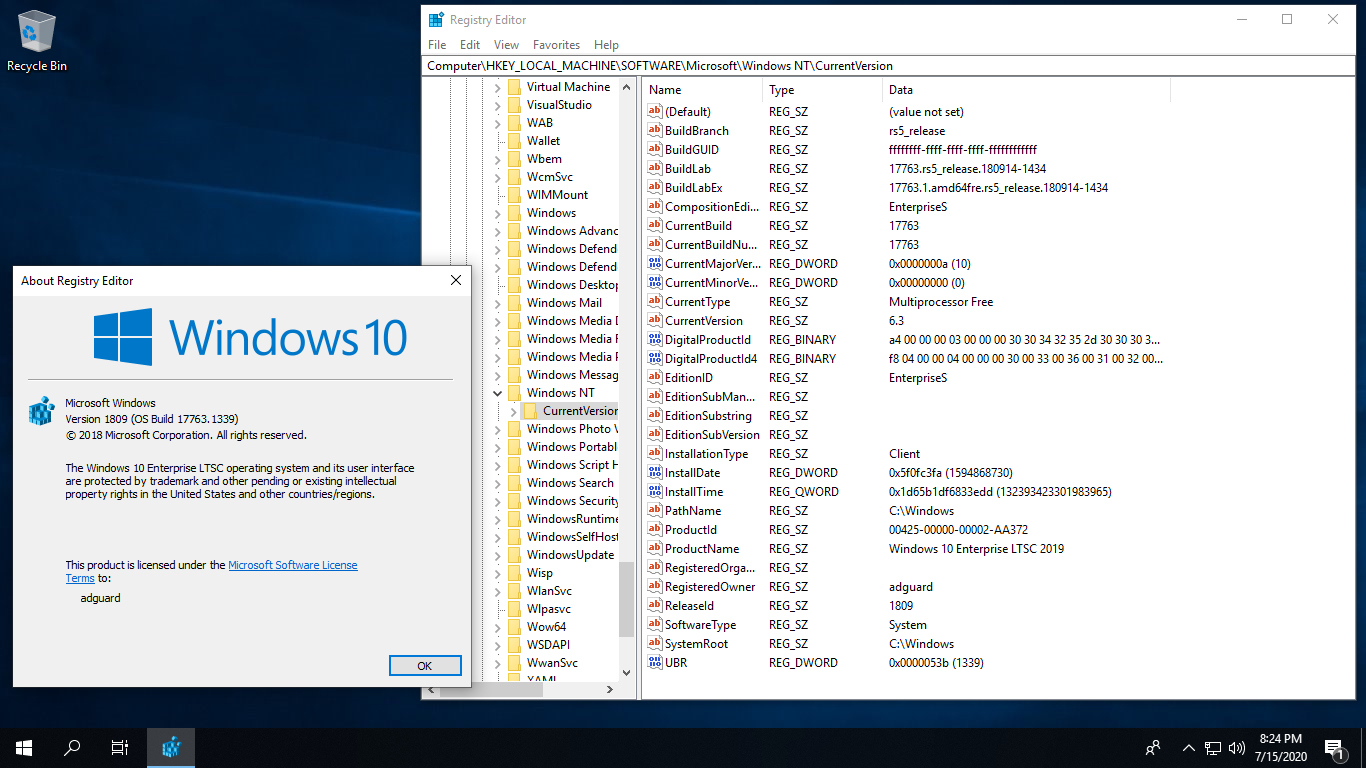The height and width of the screenshot is (768, 1366).
Task: Open the Action Center notifications icon
Action: point(1334,747)
